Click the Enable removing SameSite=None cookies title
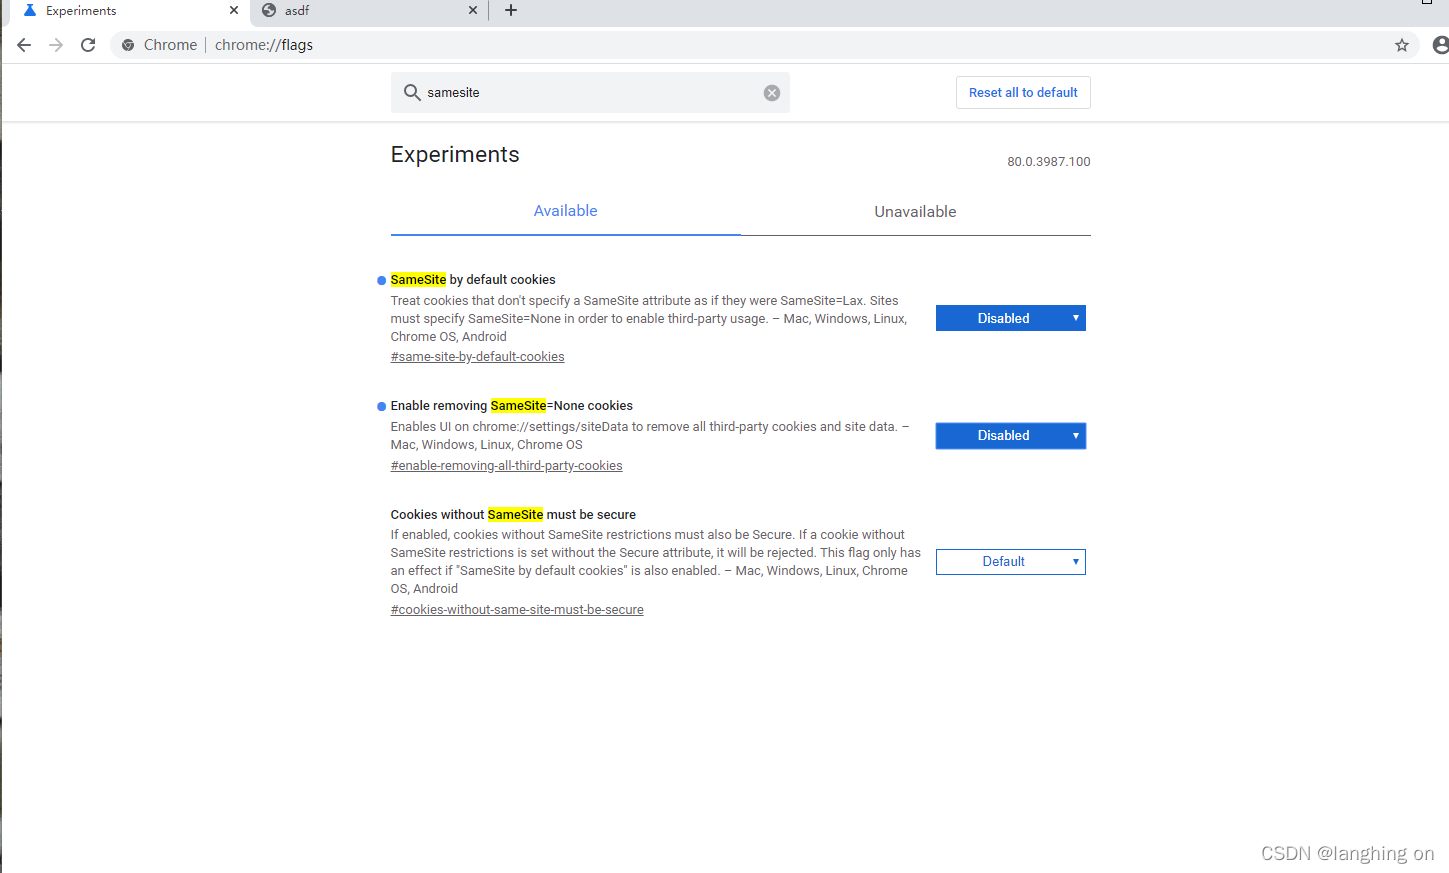Screen dimensions: 1449x873 (512, 406)
